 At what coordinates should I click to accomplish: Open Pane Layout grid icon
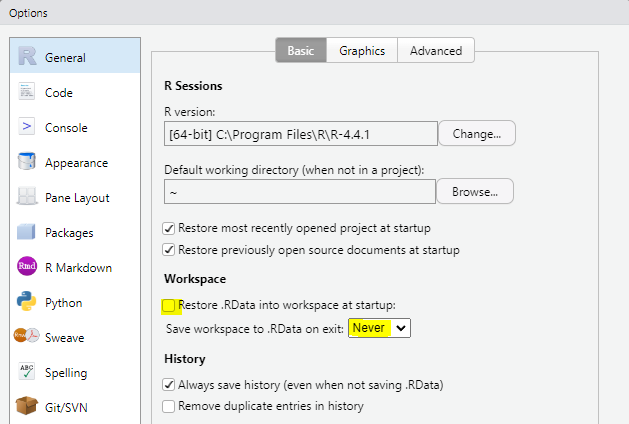pos(27,197)
